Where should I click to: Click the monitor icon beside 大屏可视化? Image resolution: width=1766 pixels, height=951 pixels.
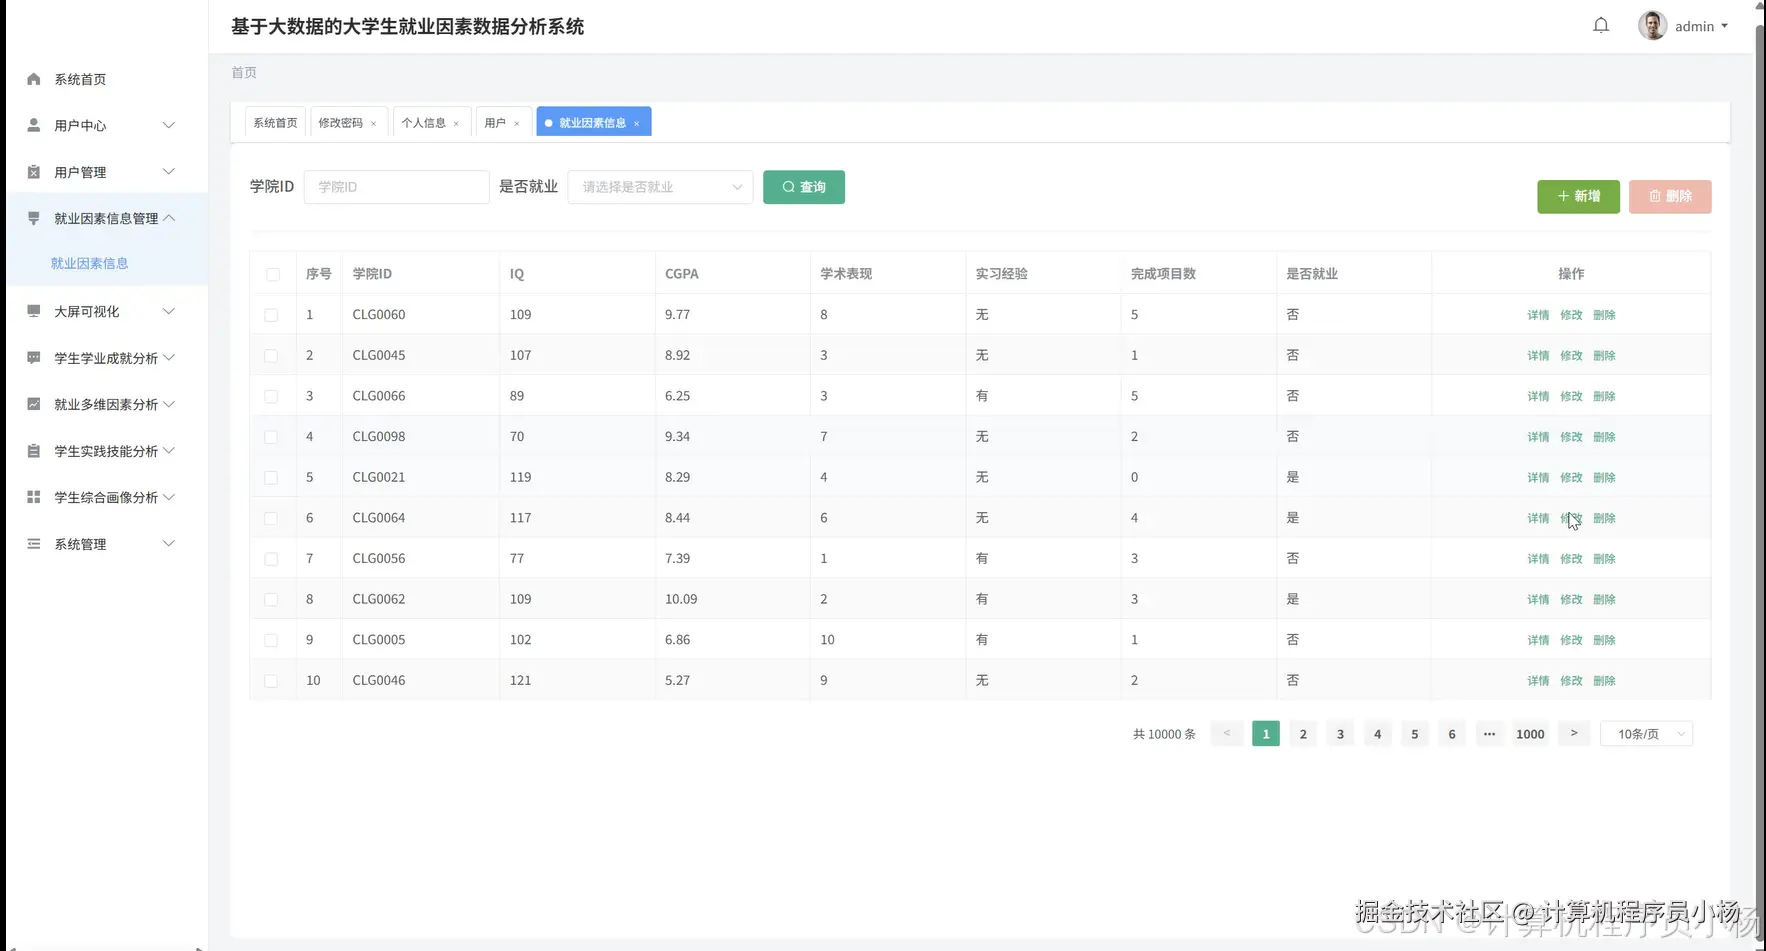(34, 311)
